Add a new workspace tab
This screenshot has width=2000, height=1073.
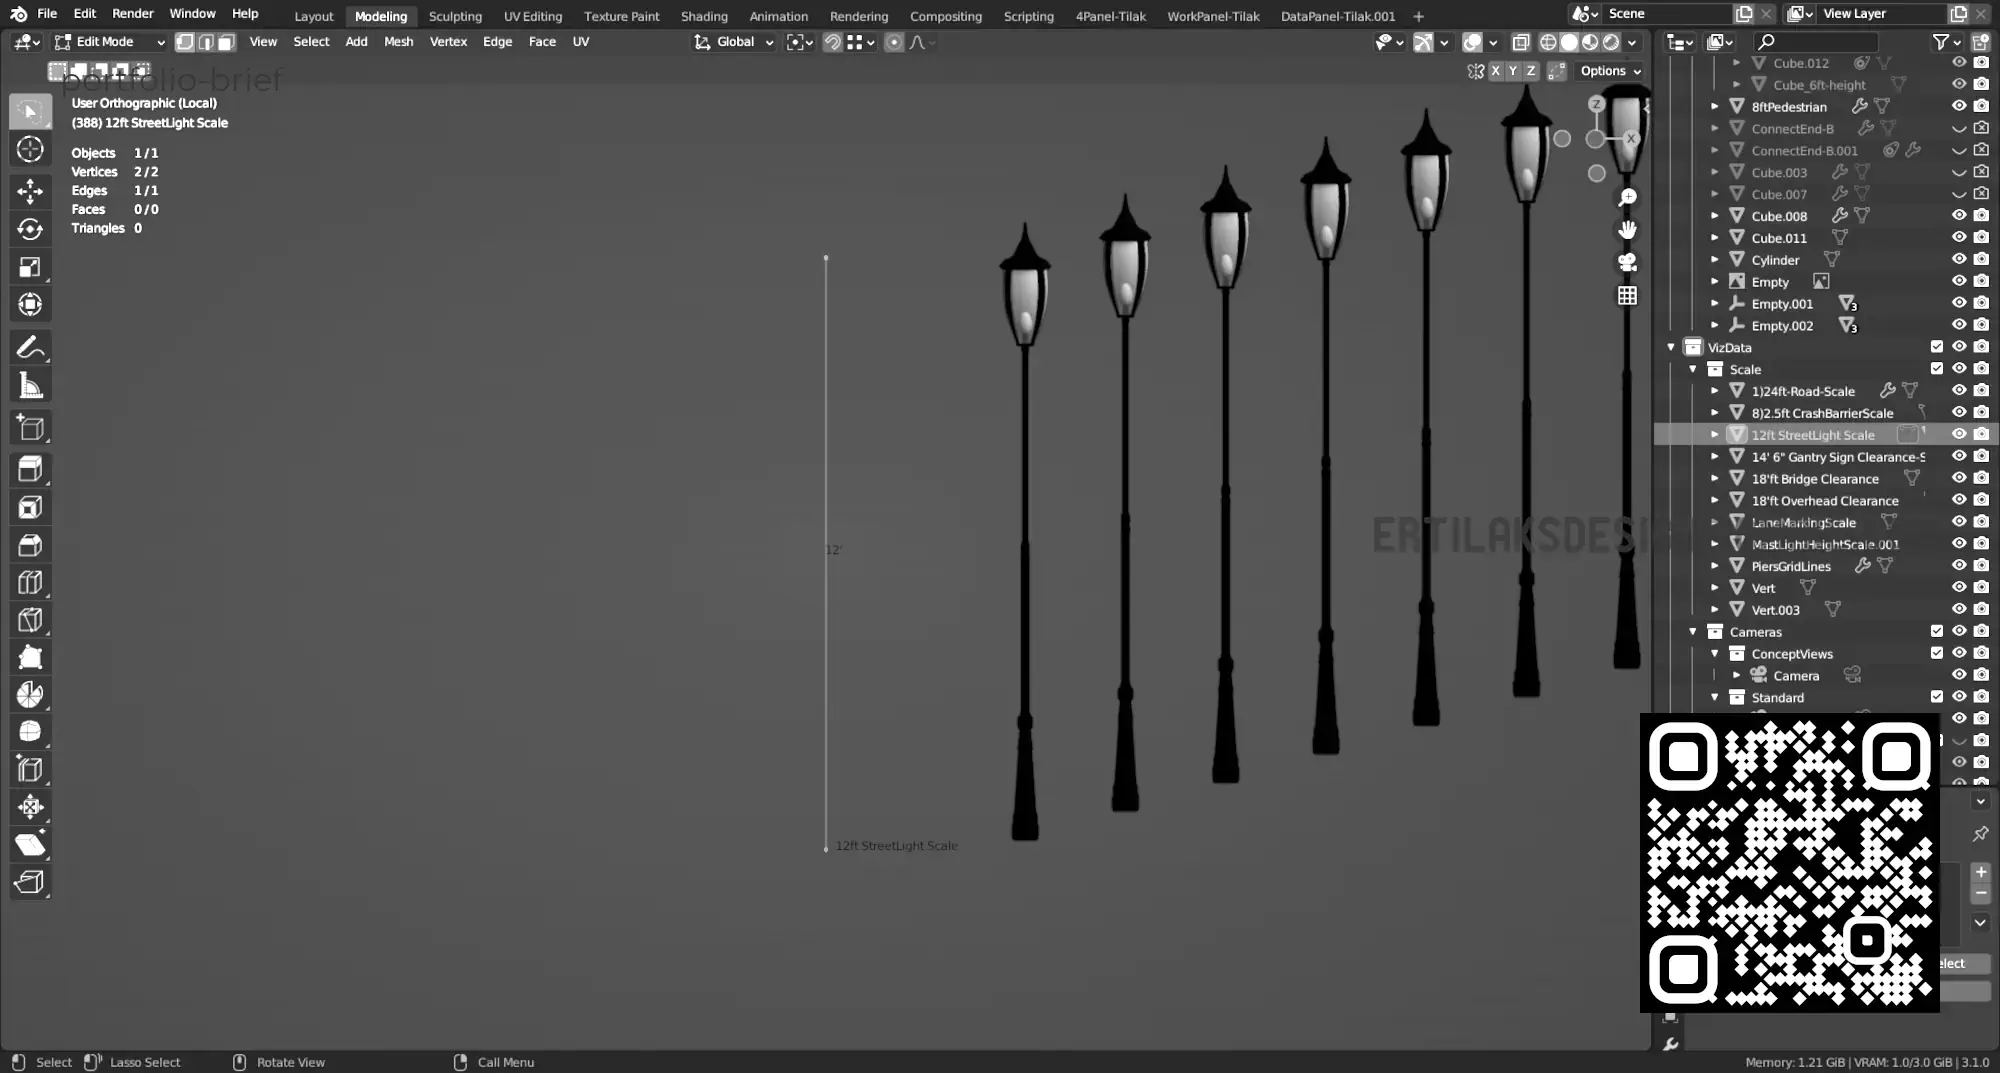(x=1418, y=16)
